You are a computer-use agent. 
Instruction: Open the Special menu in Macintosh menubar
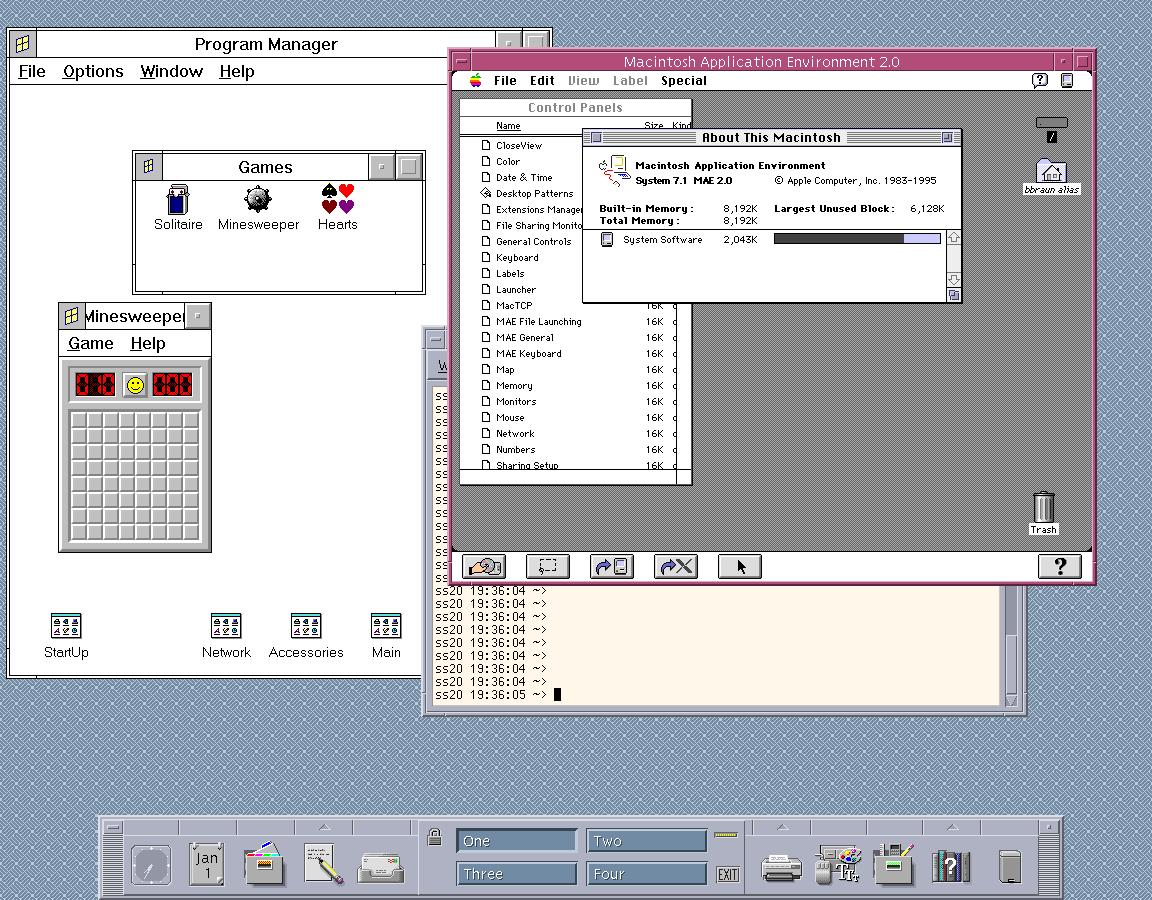(x=683, y=81)
